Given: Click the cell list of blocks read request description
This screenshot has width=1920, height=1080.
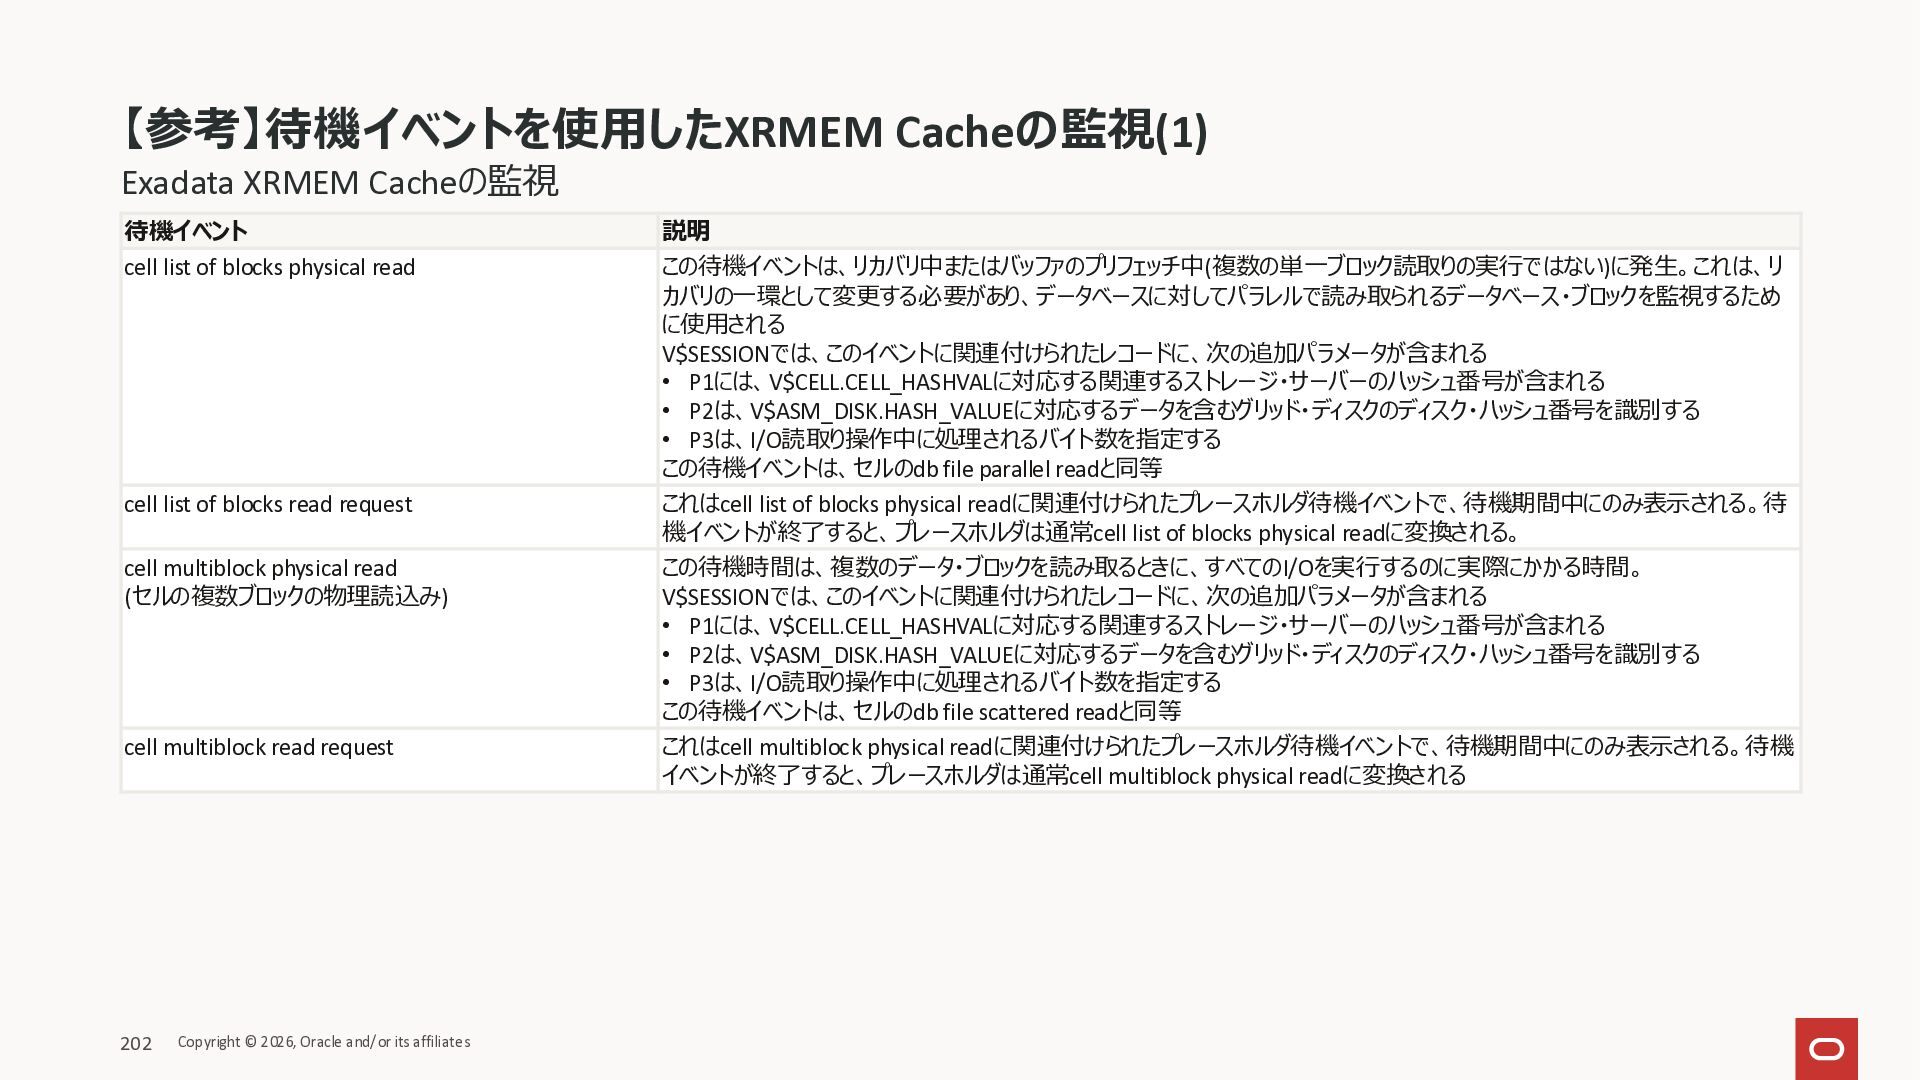Looking at the screenshot, I should pos(1224,518).
